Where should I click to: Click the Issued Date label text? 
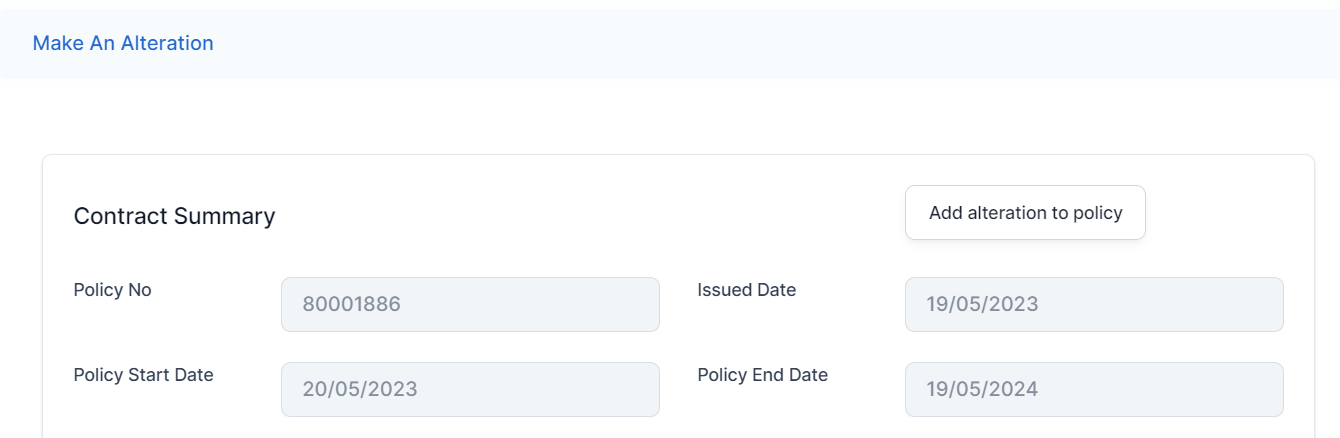(747, 290)
